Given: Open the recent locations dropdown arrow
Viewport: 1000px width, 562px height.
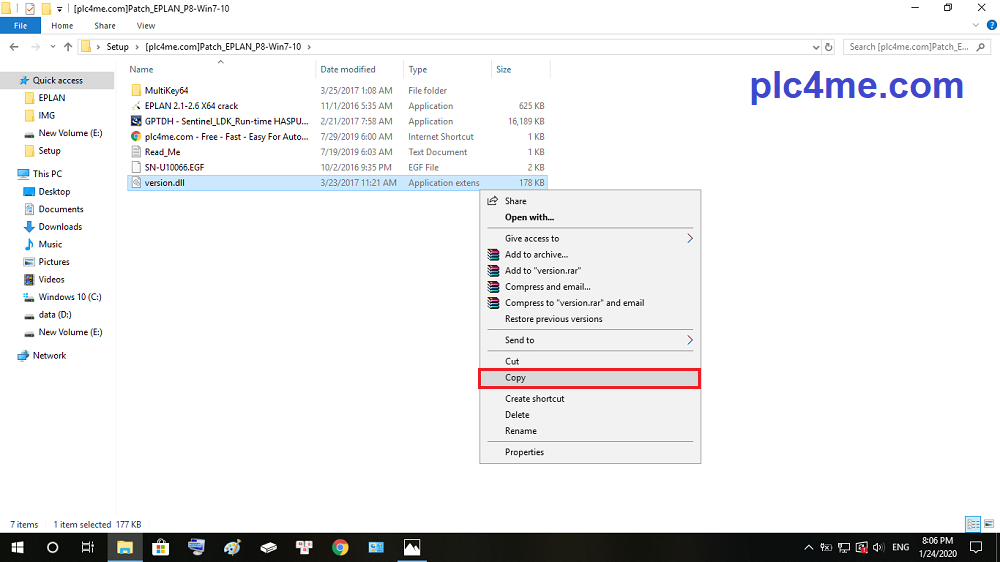Looking at the screenshot, I should pyautogui.click(x=53, y=47).
